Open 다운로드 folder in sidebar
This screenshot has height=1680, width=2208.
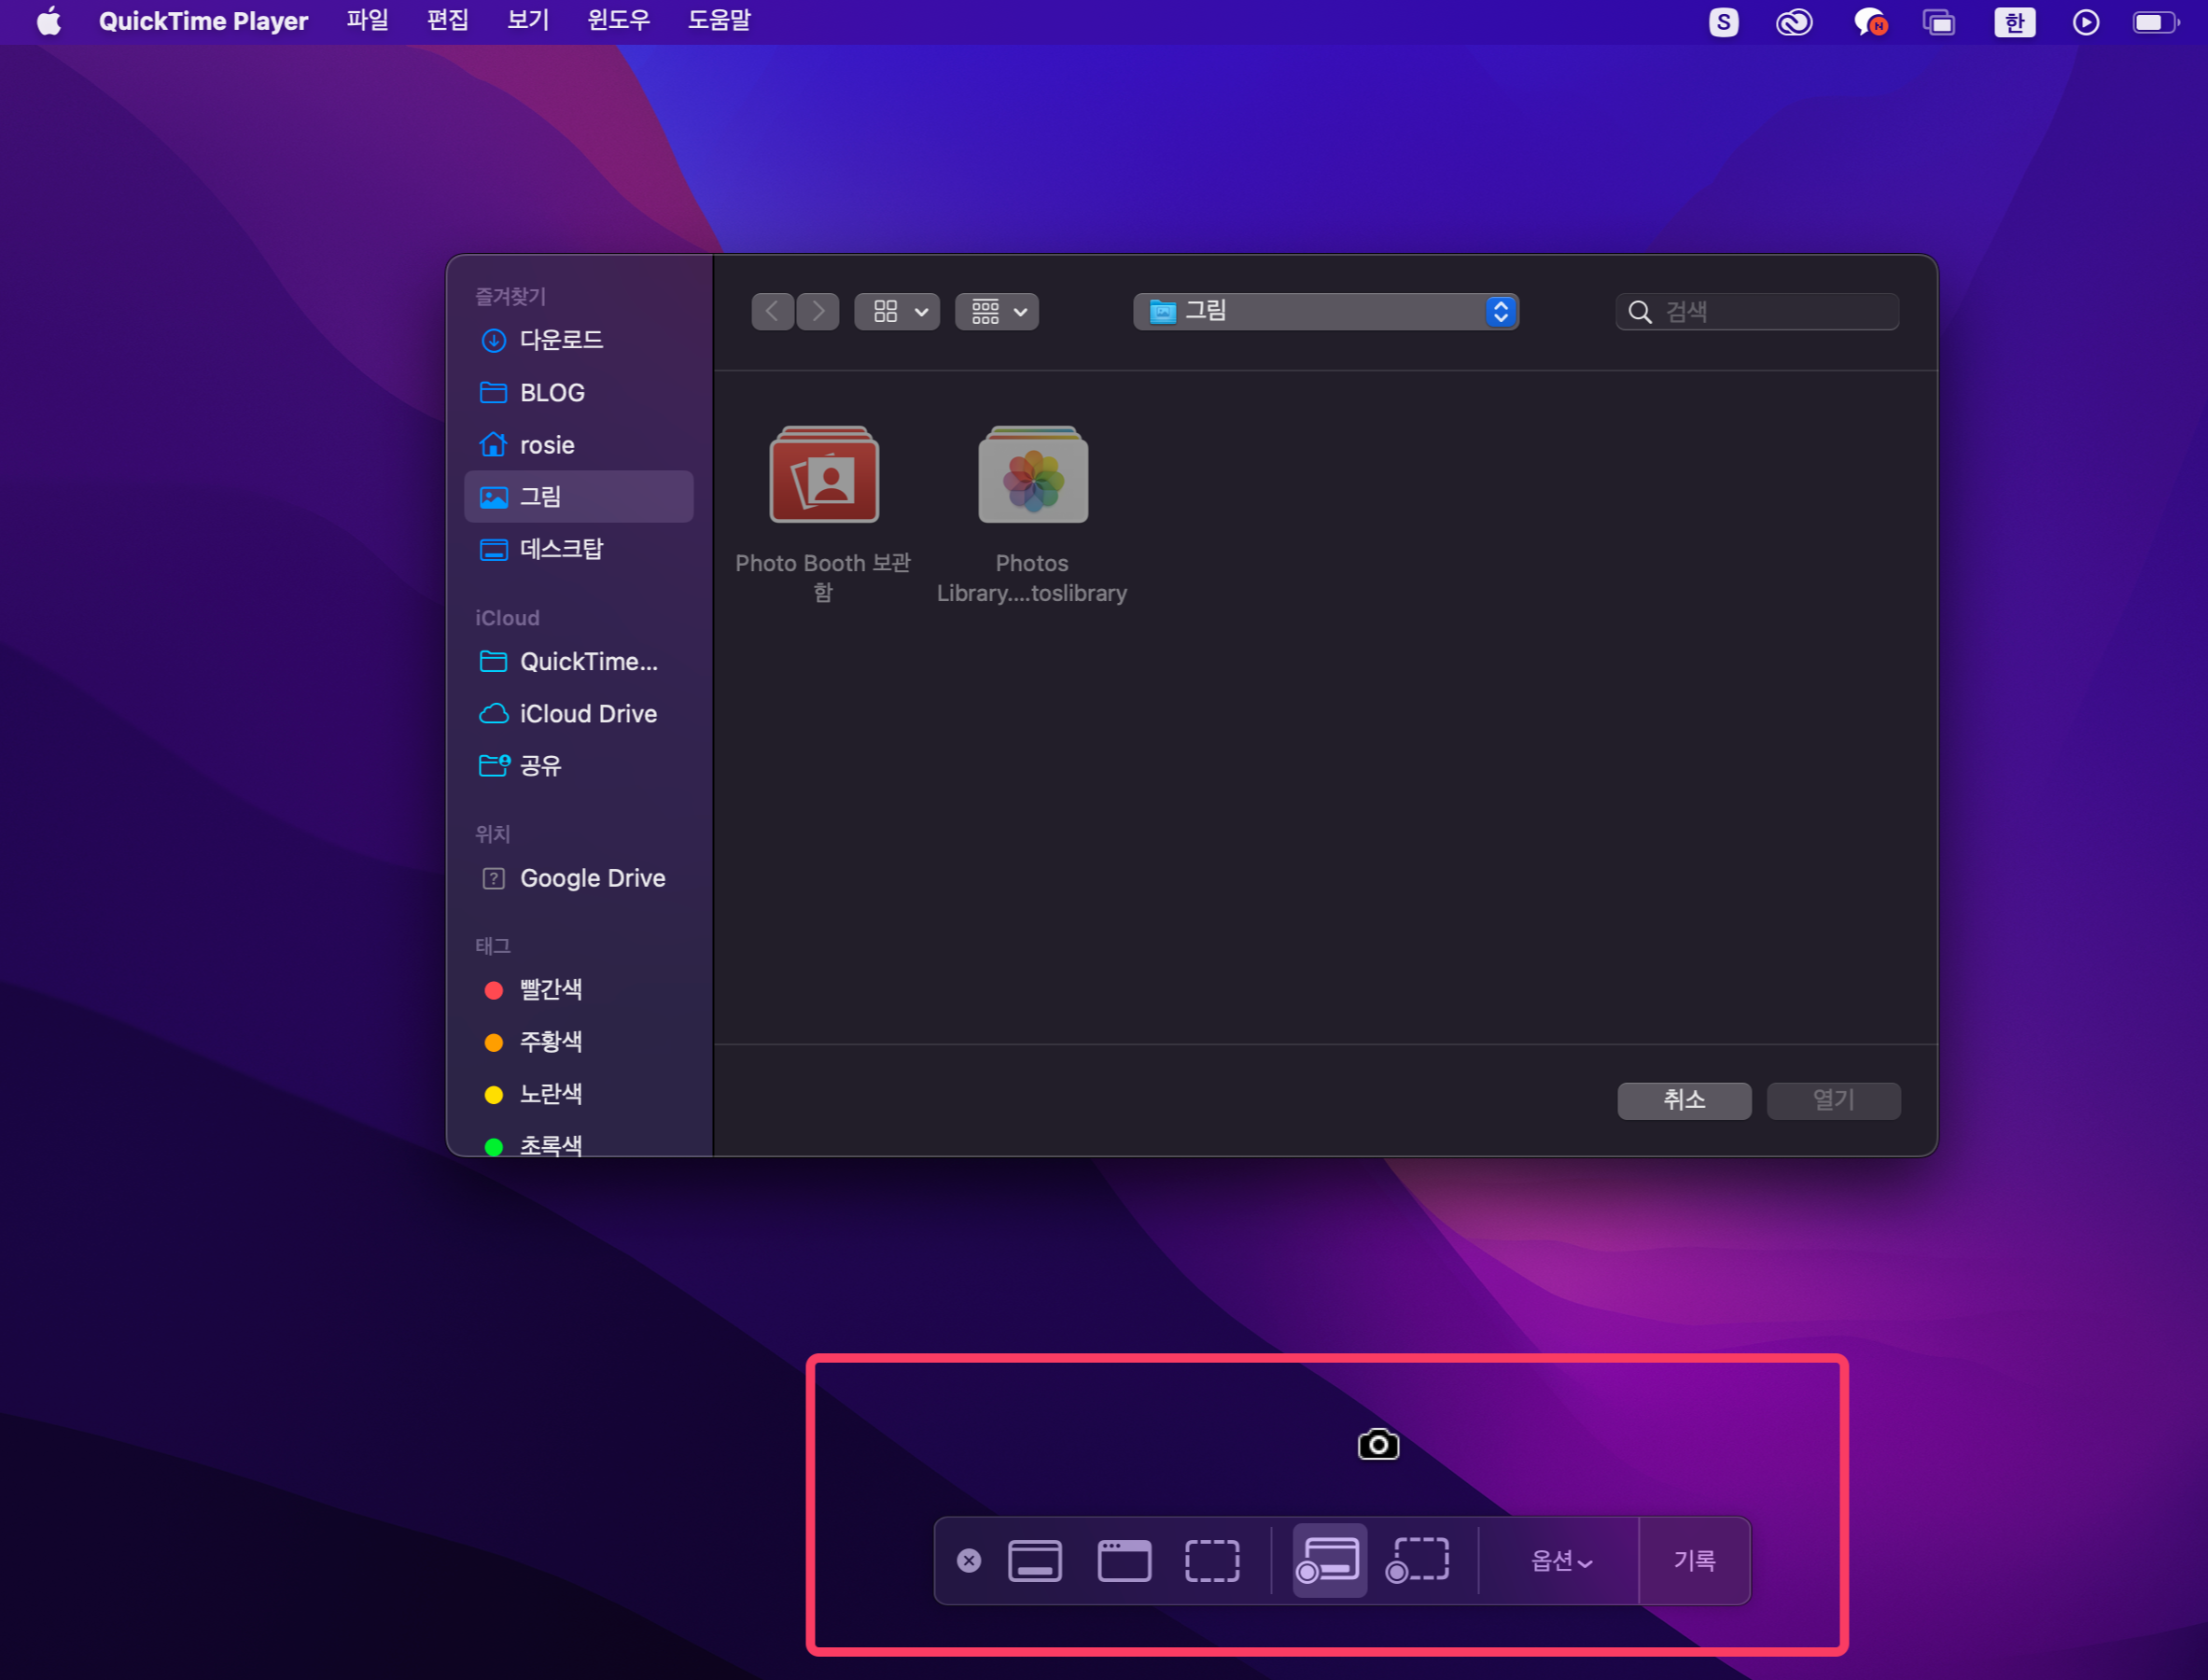pos(560,340)
